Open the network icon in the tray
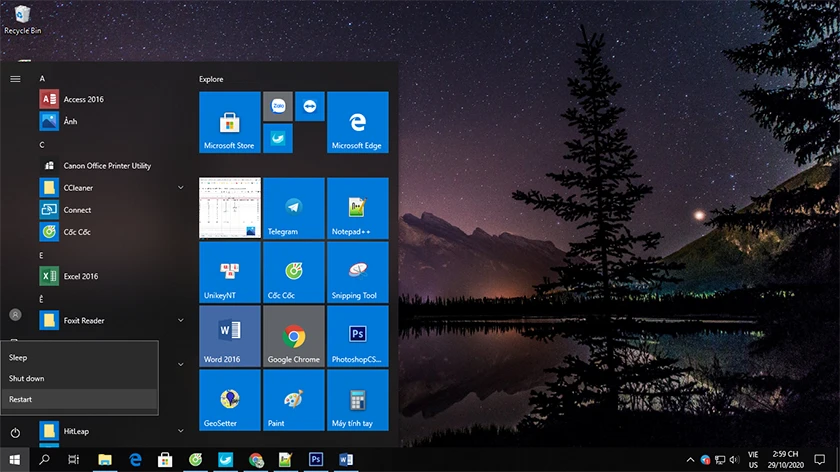 [720, 460]
